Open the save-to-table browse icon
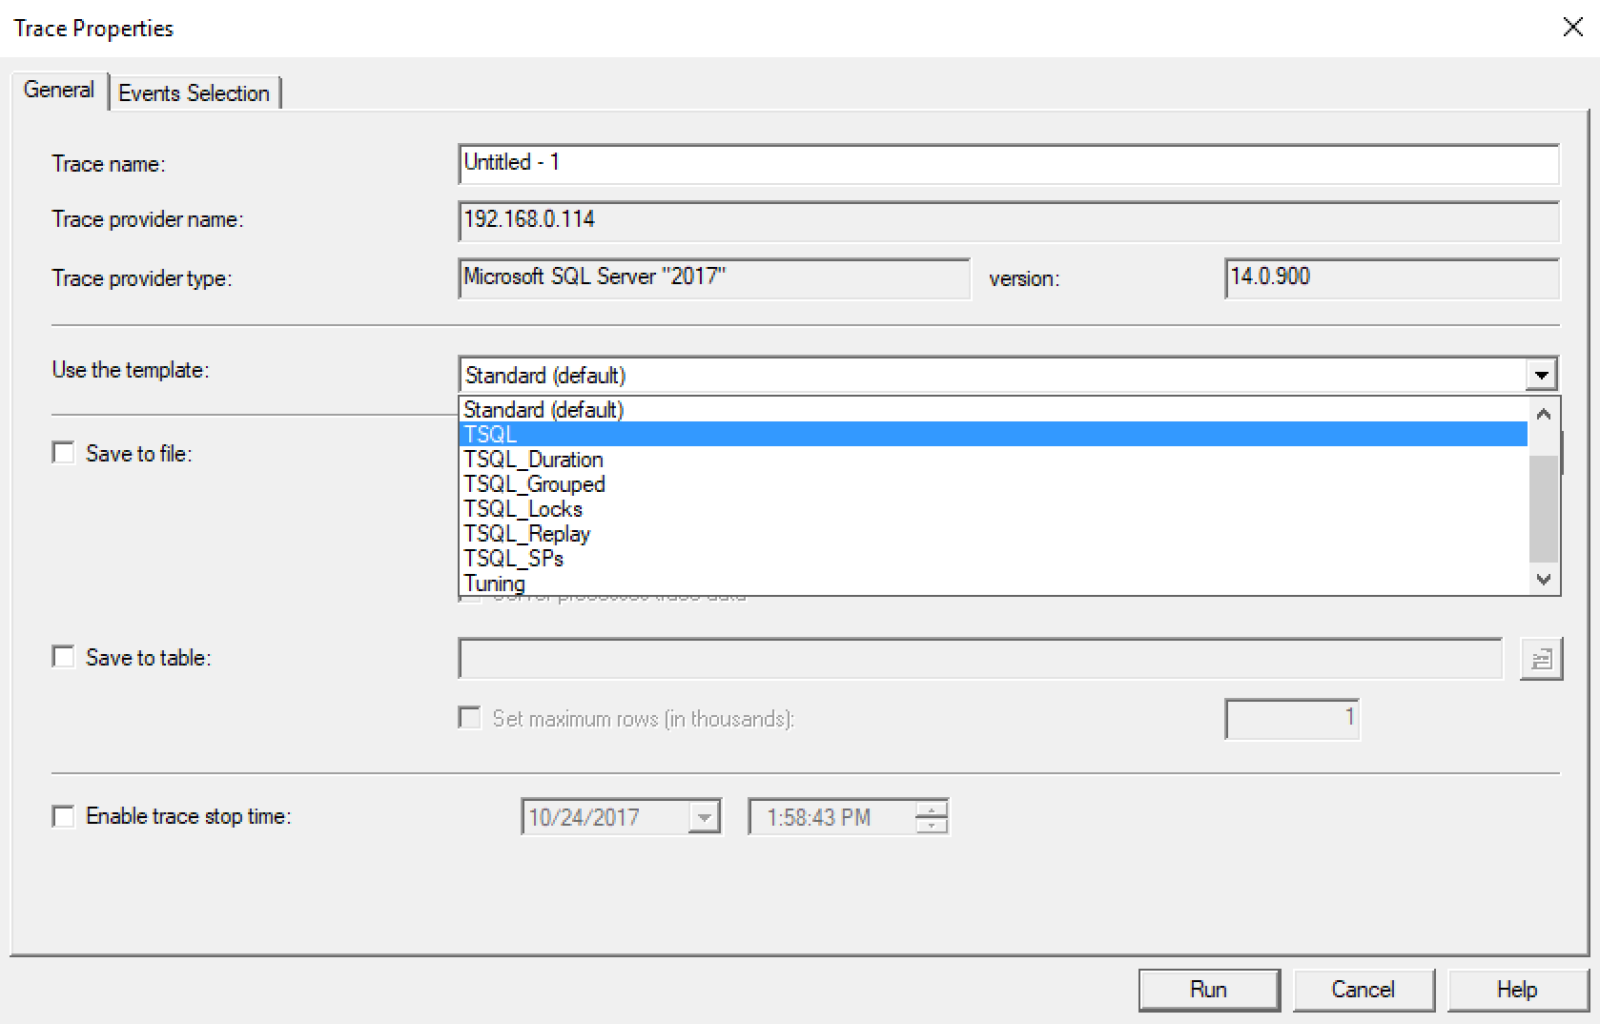 point(1541,658)
